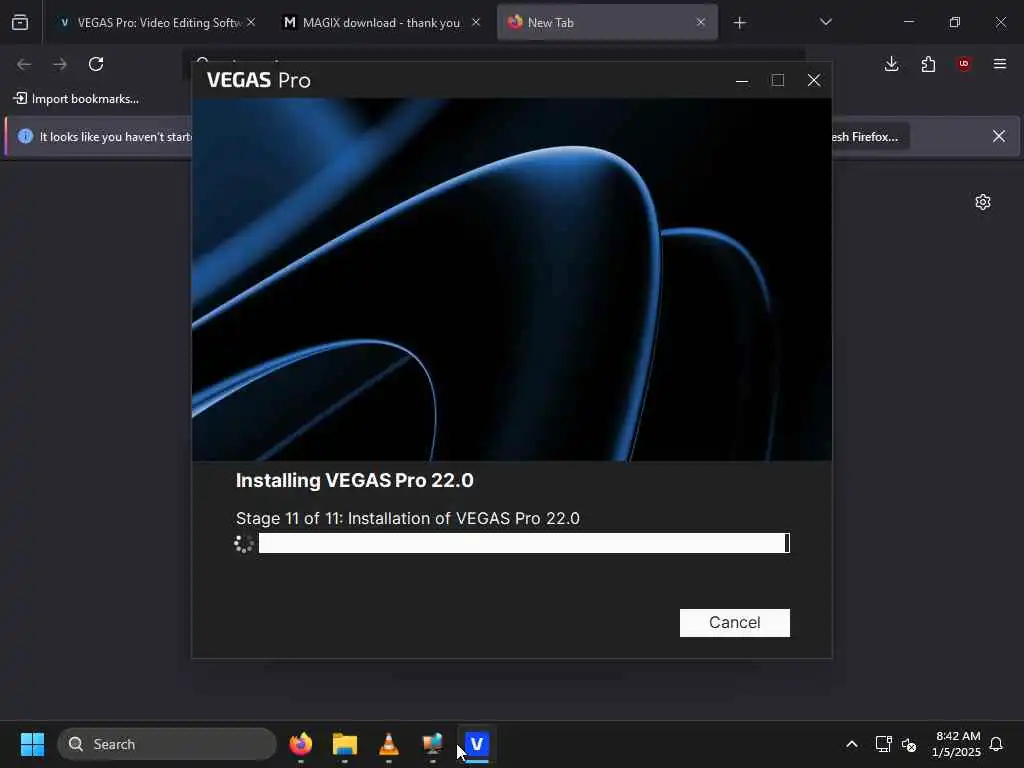This screenshot has height=768, width=1024.
Task: Open a new browser tab with plus
Action: (x=739, y=23)
